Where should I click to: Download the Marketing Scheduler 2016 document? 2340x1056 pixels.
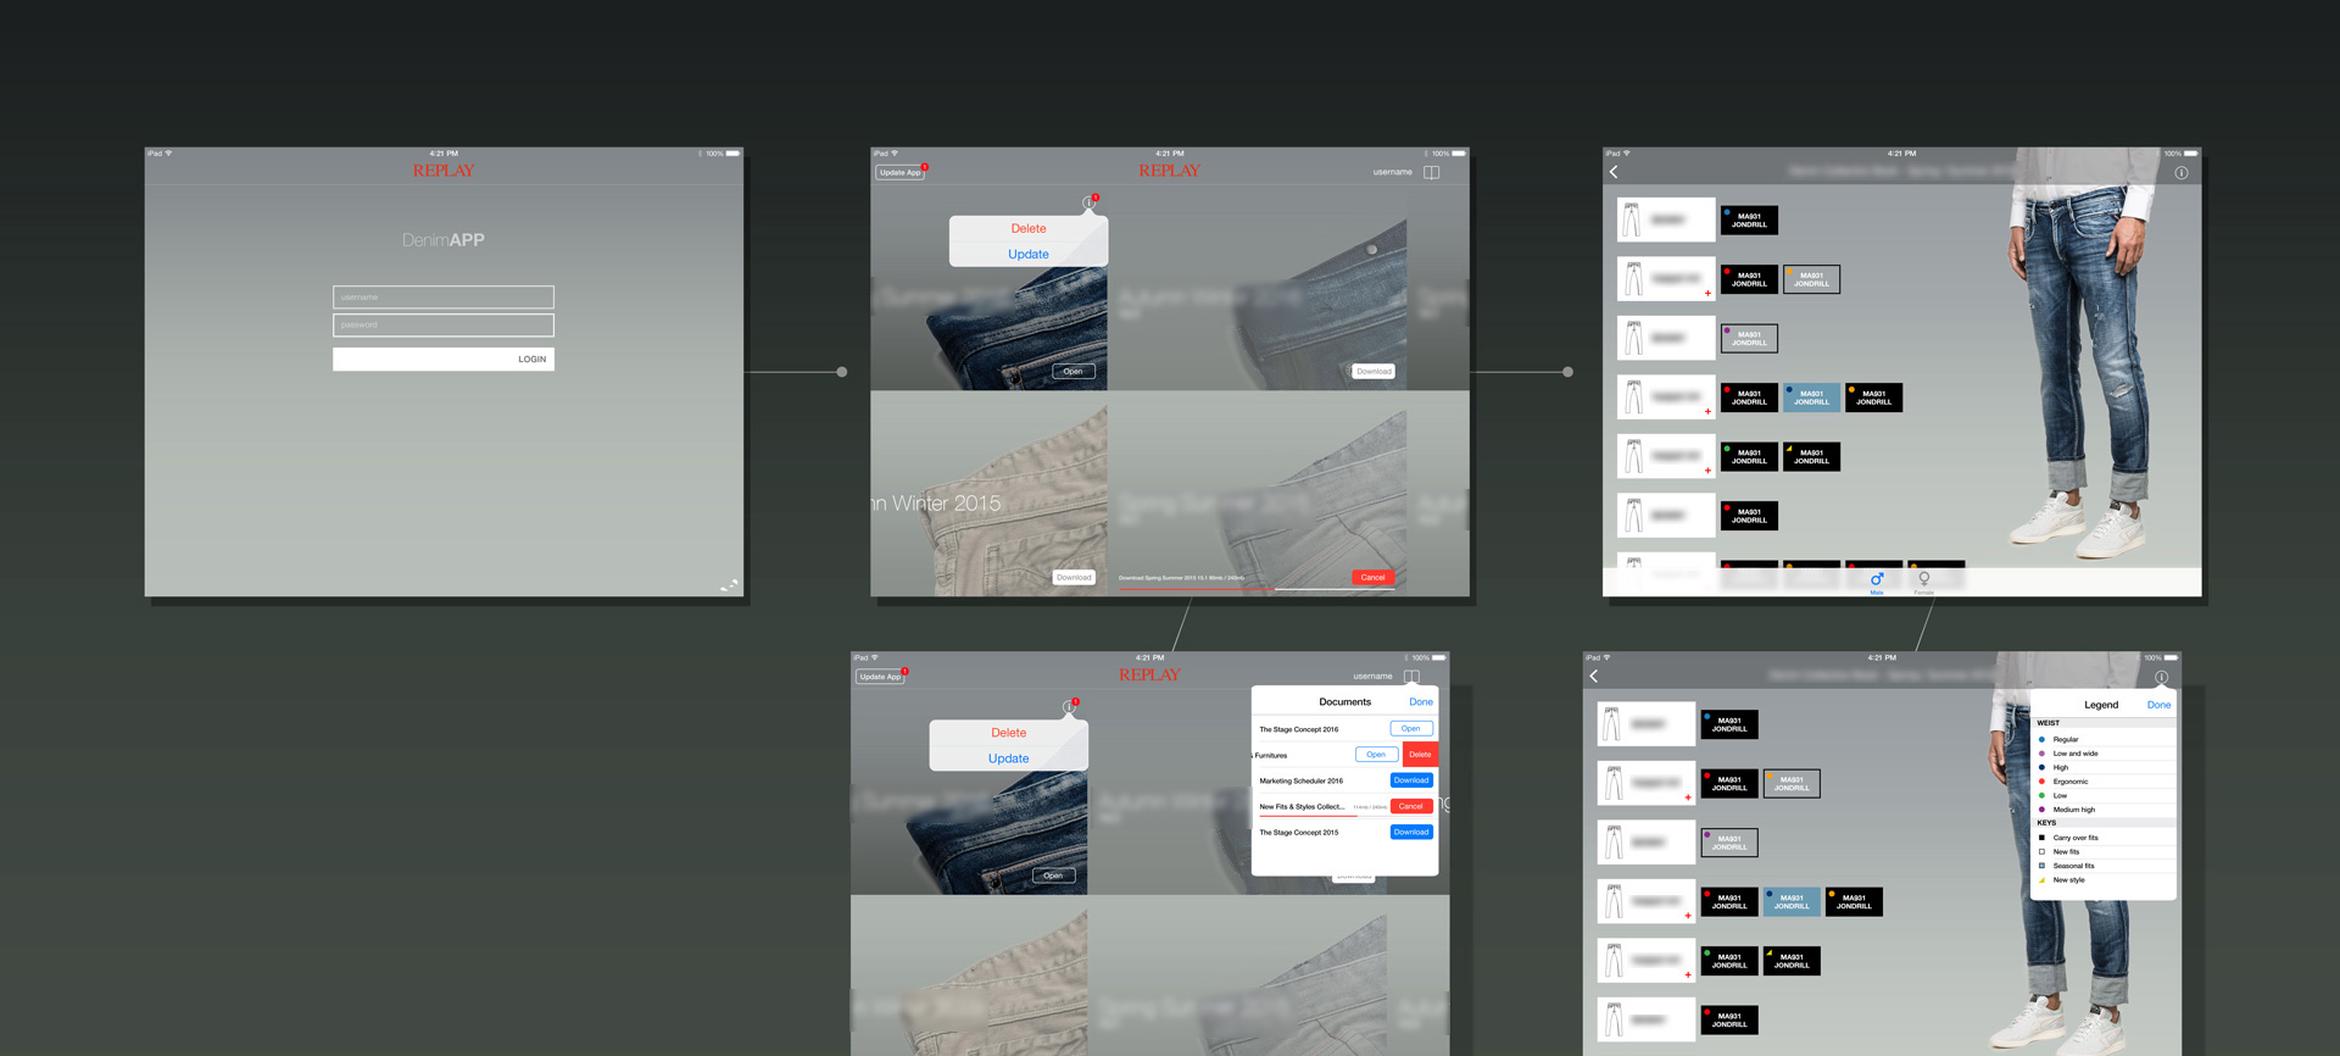coord(1411,780)
